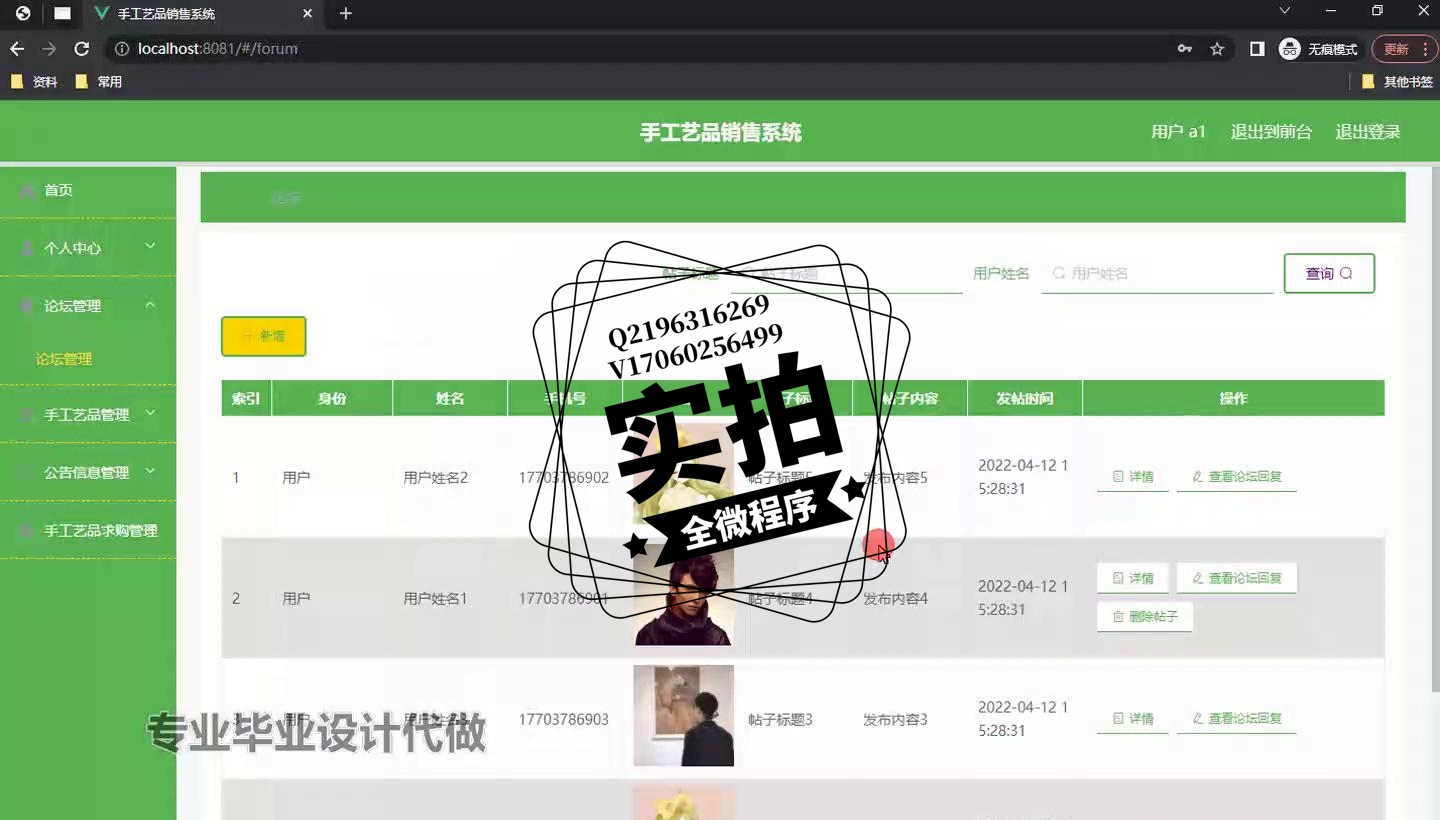
Task: Click 查看论坛回复 for 帖子标题5 row
Action: (1236, 477)
